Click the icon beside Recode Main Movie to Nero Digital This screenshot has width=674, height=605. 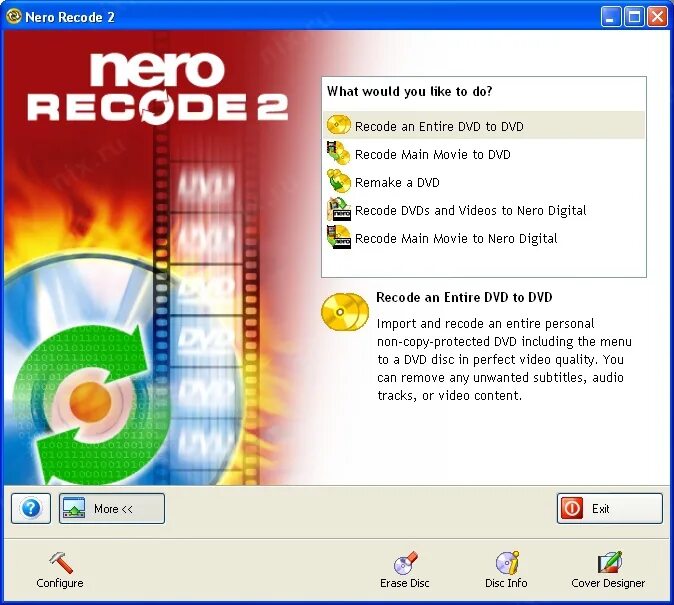pyautogui.click(x=339, y=237)
